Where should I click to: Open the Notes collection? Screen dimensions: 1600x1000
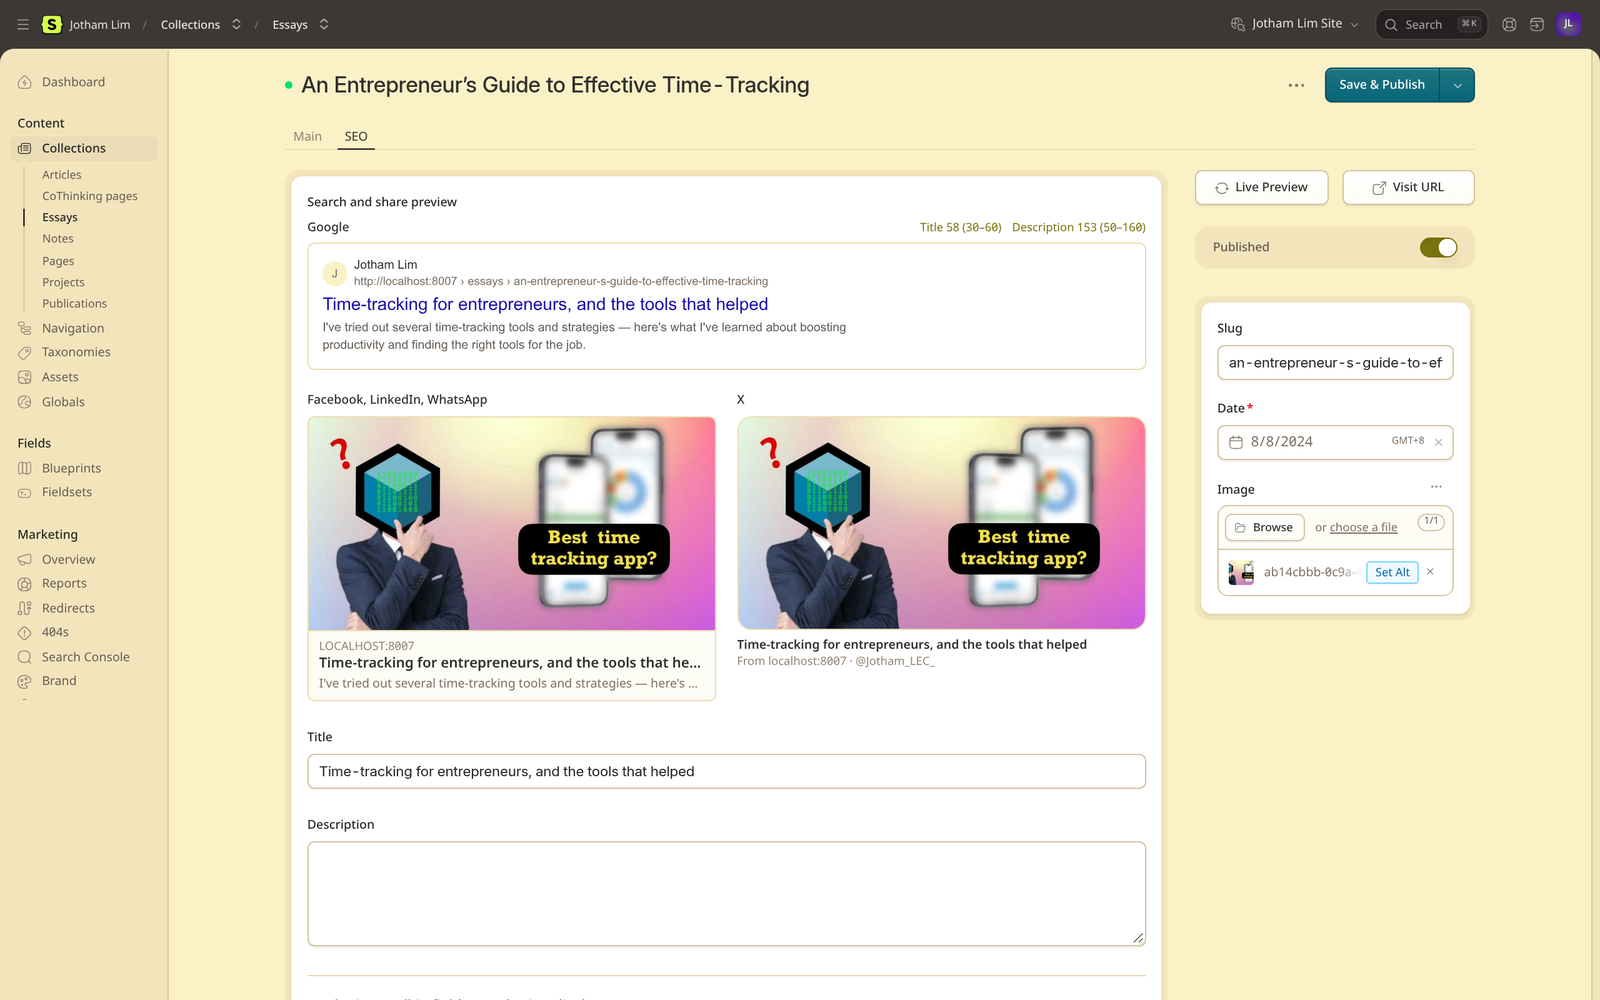(x=58, y=239)
